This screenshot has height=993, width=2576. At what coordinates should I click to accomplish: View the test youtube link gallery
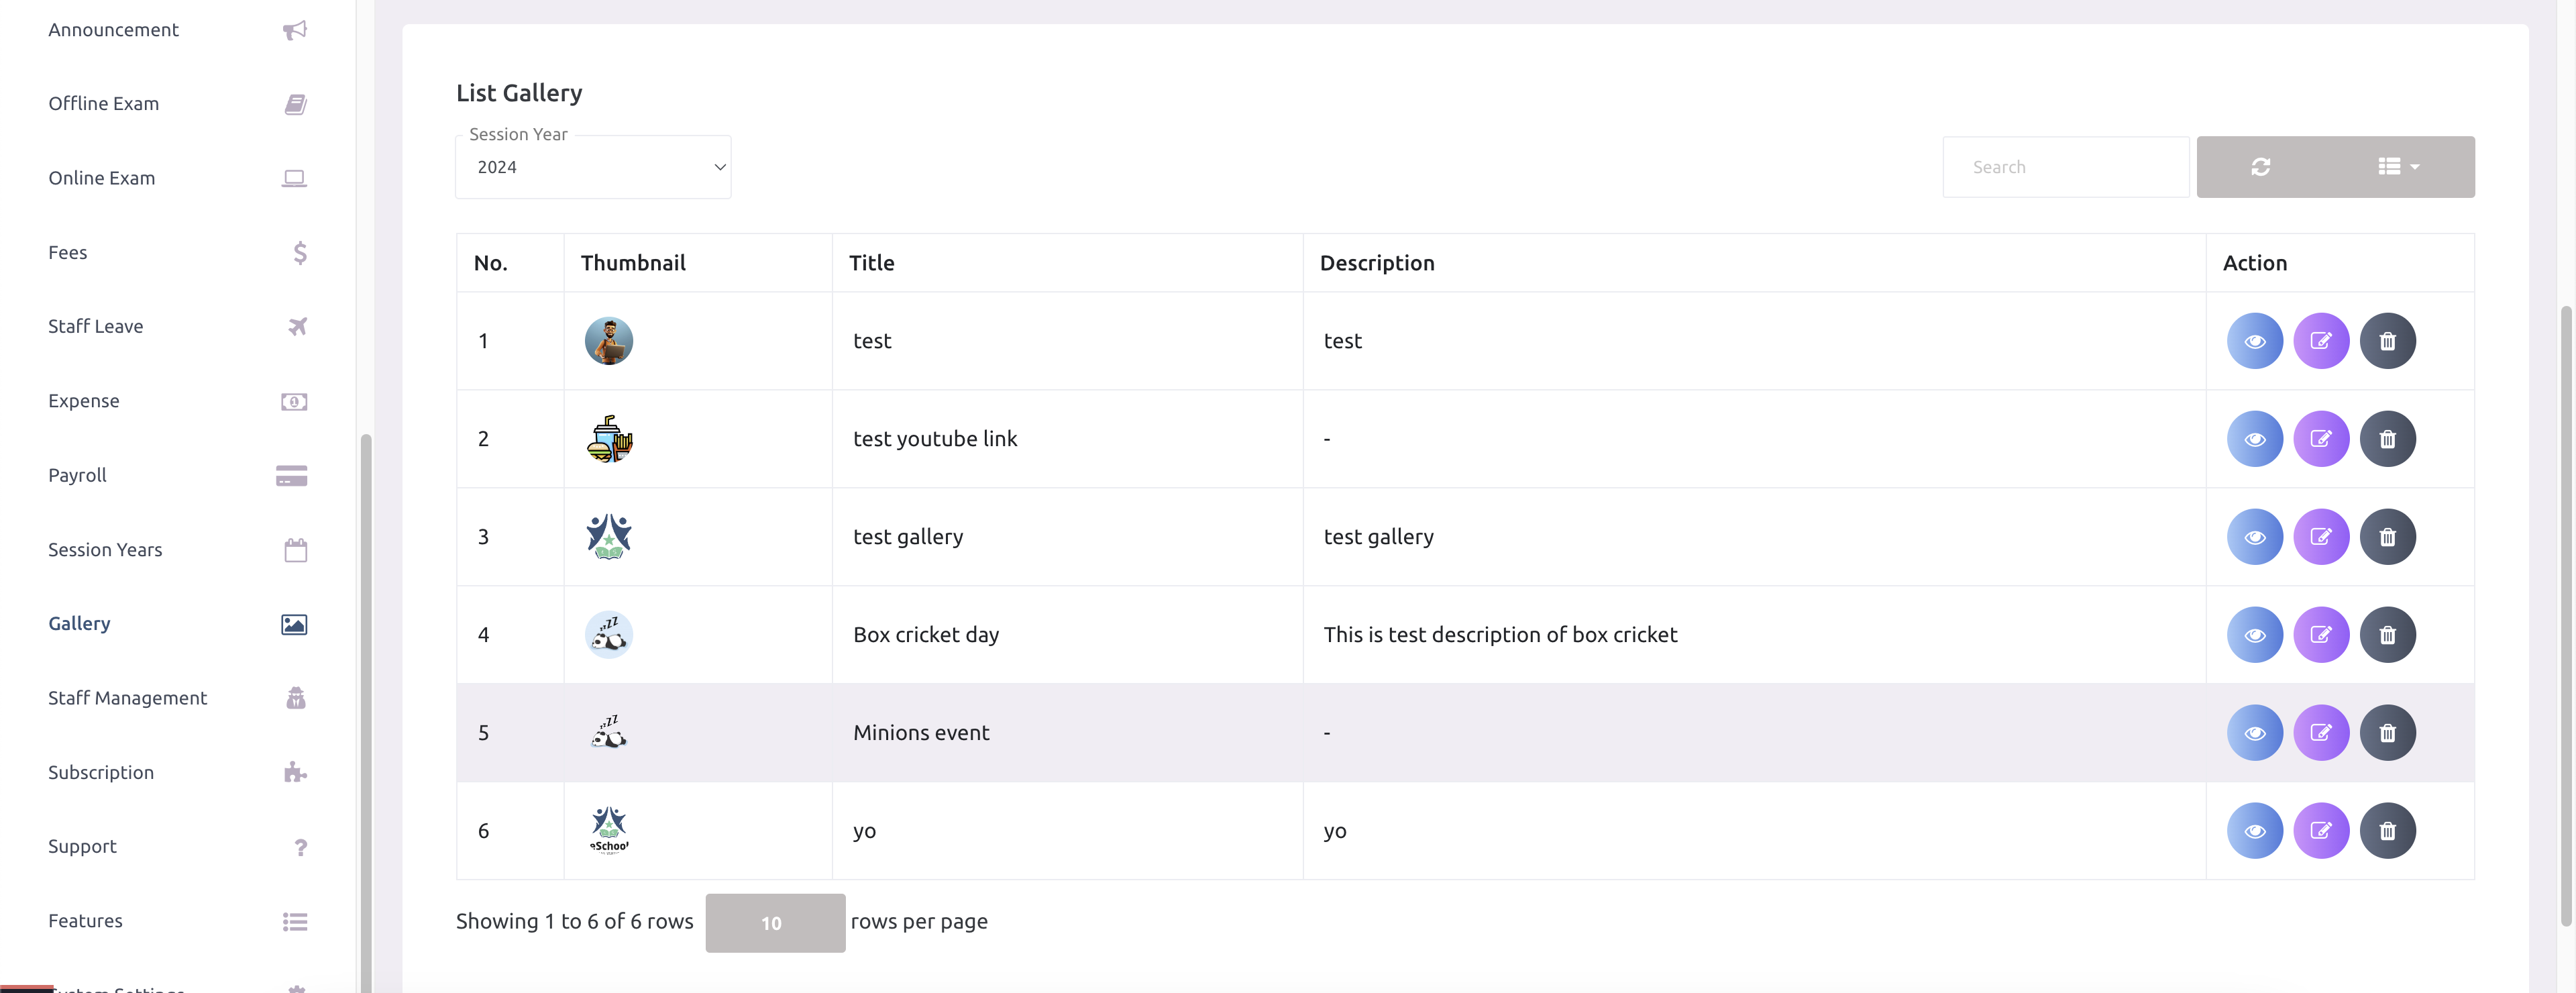click(2254, 439)
